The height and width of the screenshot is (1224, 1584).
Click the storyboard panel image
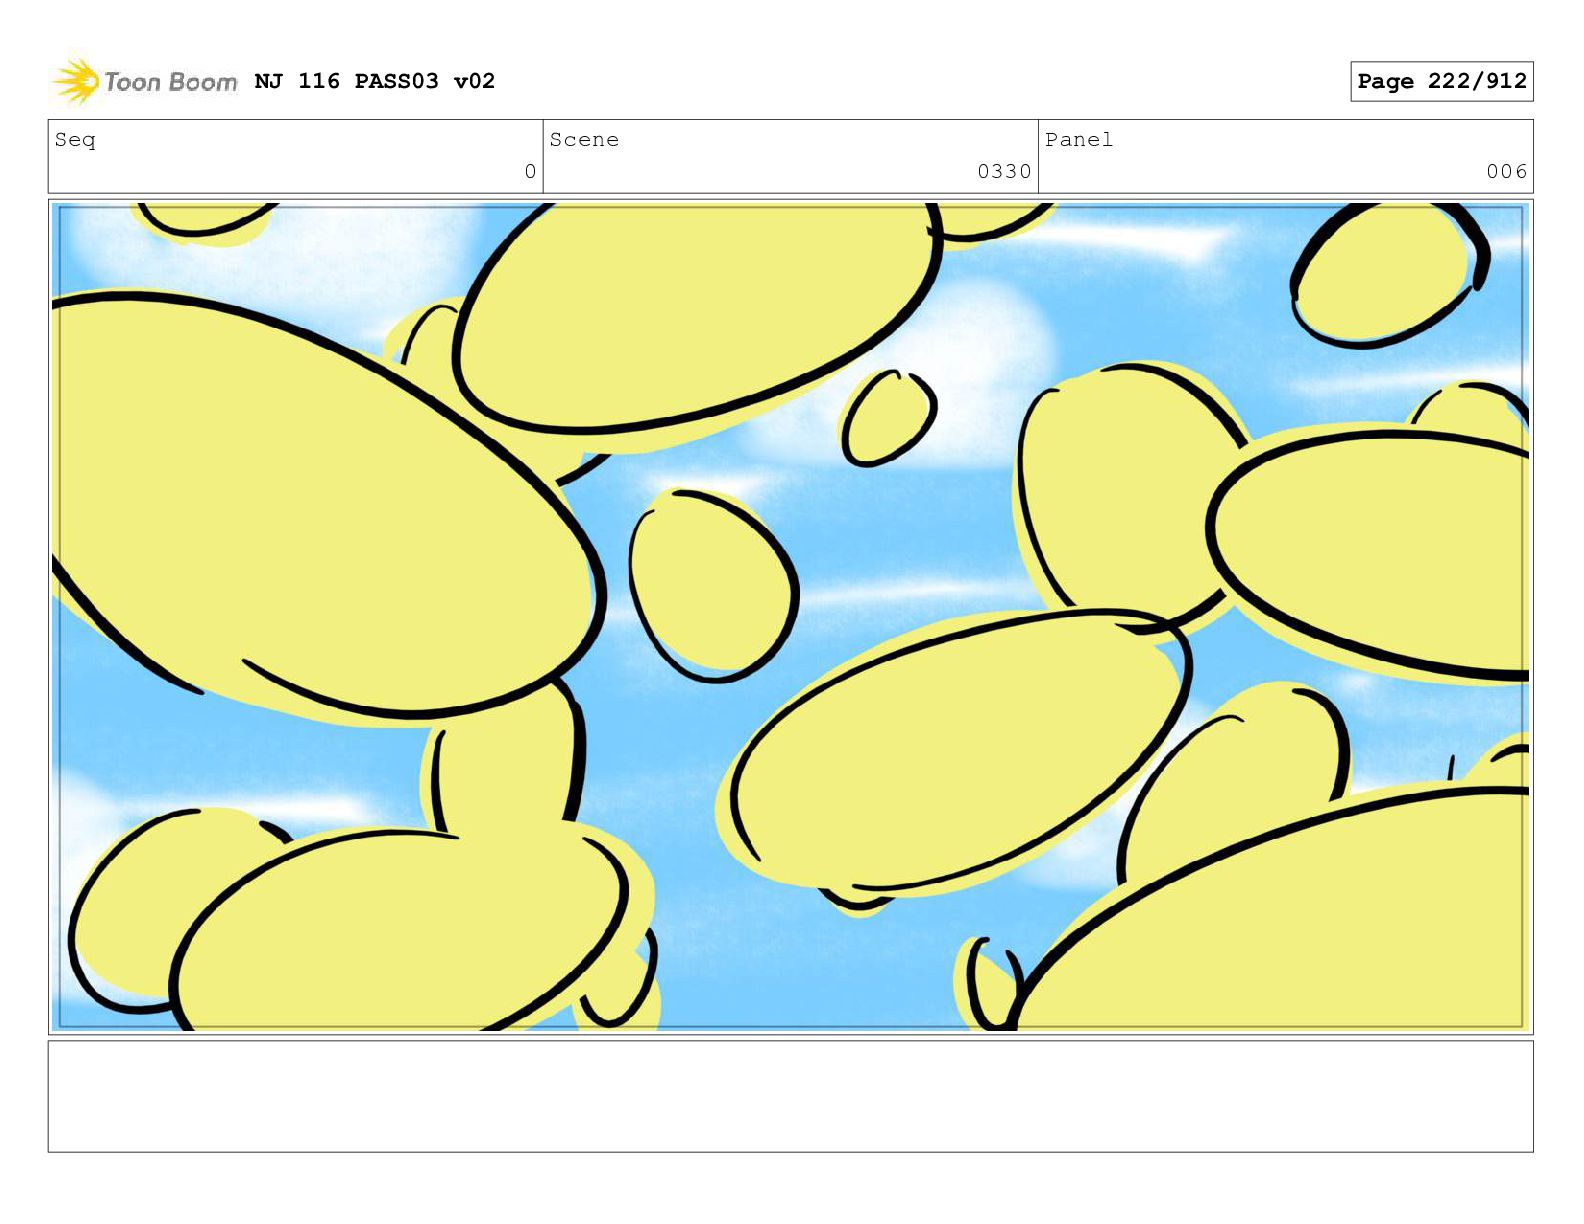[x=790, y=616]
